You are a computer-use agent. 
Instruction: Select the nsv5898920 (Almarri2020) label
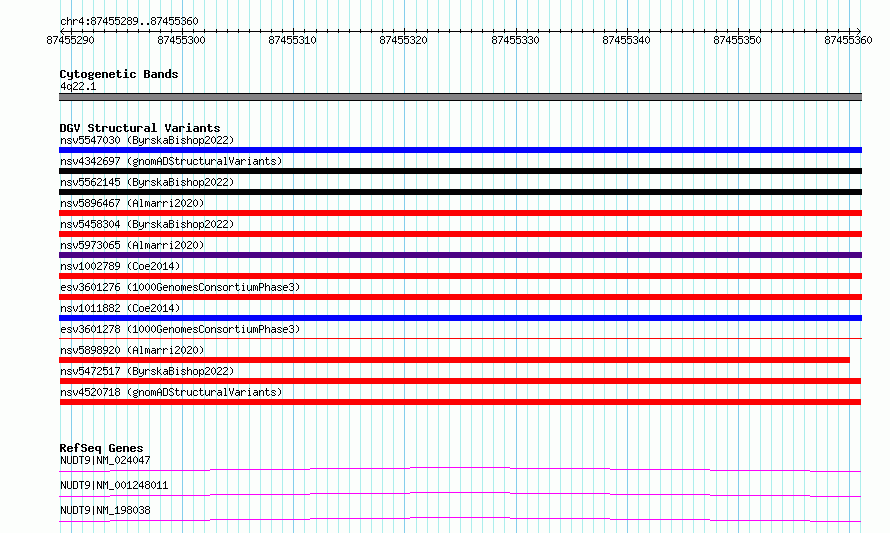132,350
